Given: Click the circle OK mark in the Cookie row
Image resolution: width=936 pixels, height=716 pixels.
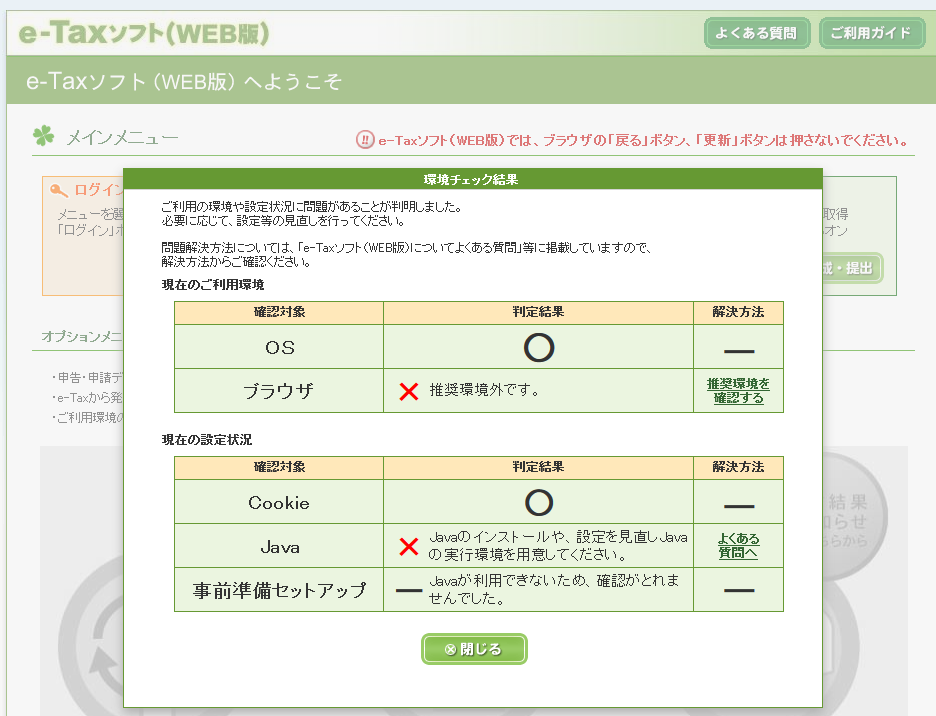Looking at the screenshot, I should pyautogui.click(x=539, y=503).
